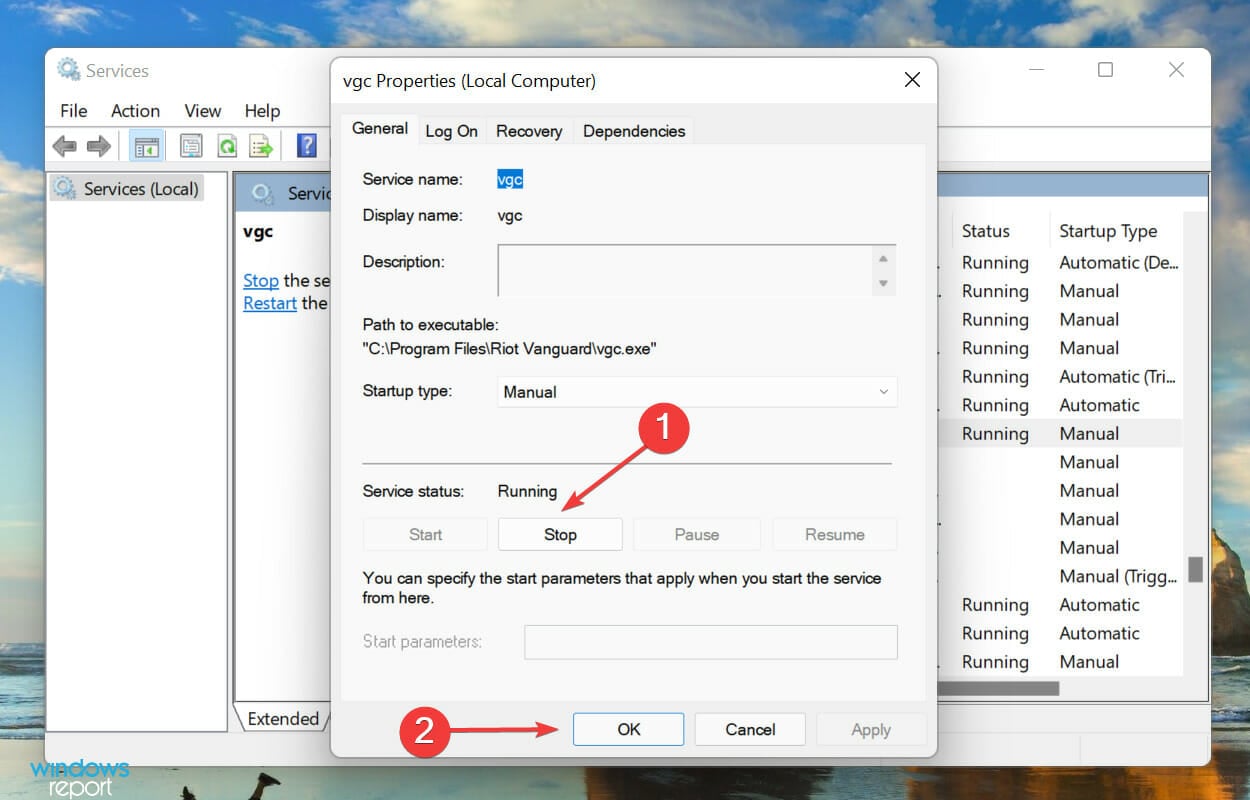This screenshot has height=800, width=1250.
Task: Open the View menu
Action: [203, 111]
